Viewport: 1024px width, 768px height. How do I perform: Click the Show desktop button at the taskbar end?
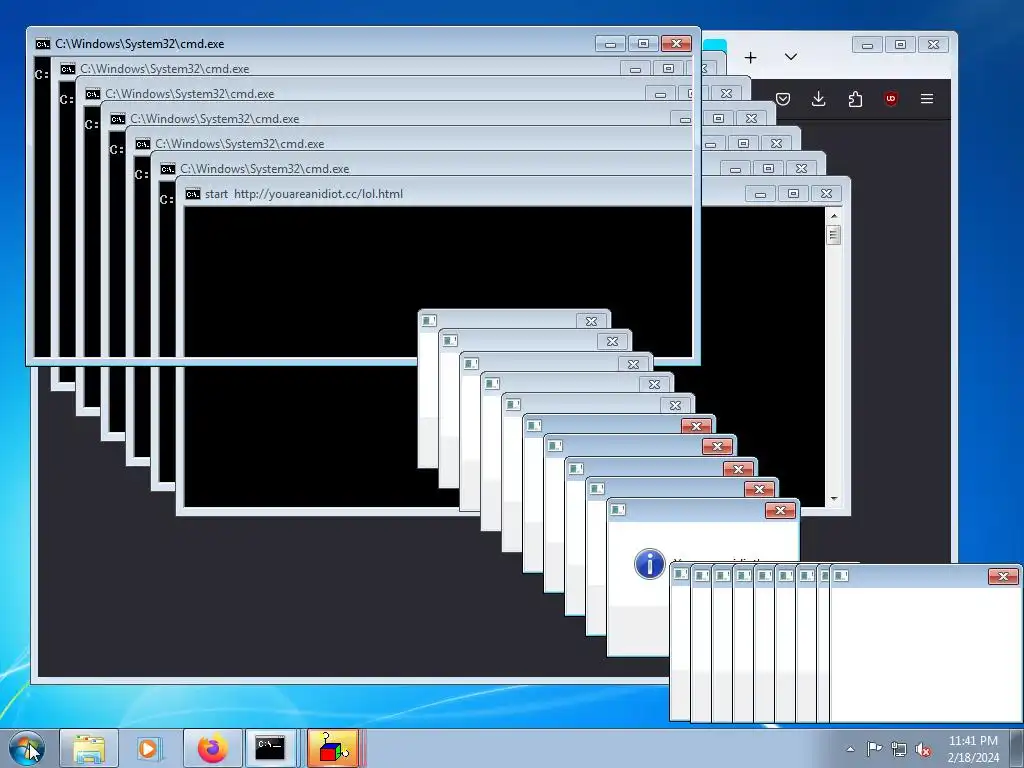(1017, 748)
